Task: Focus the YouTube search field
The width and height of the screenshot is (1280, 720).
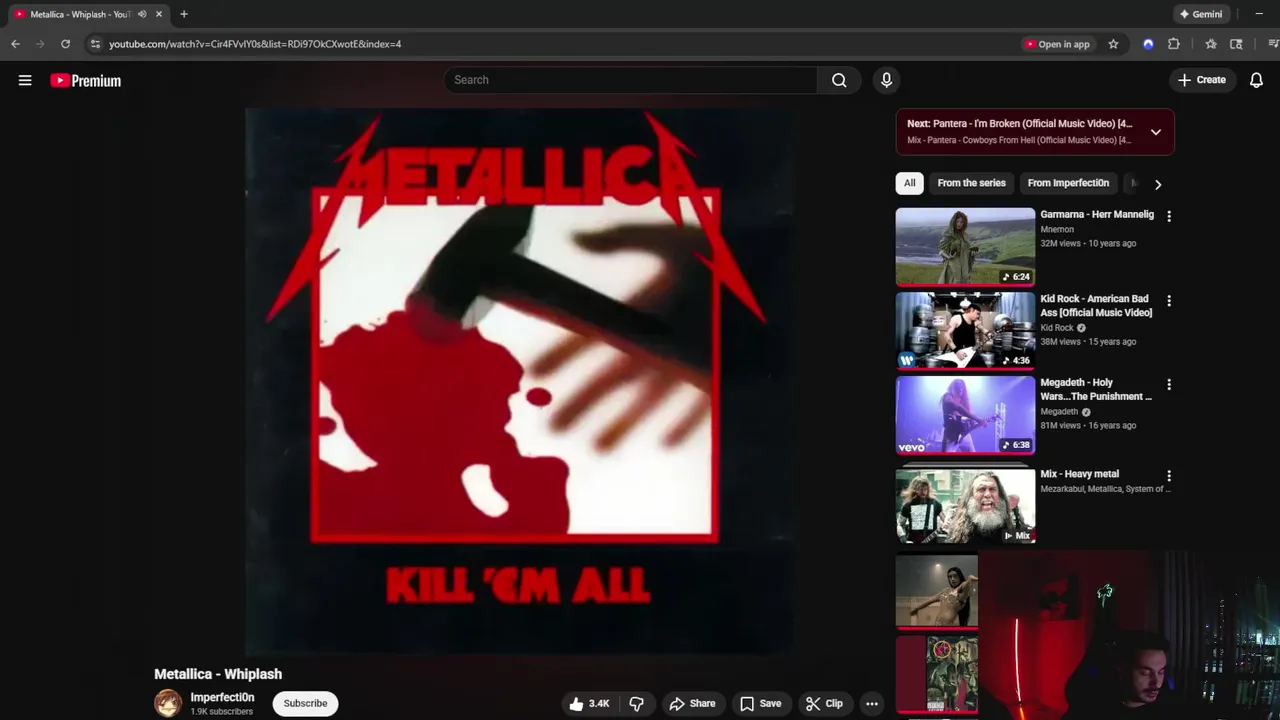Action: click(x=630, y=80)
